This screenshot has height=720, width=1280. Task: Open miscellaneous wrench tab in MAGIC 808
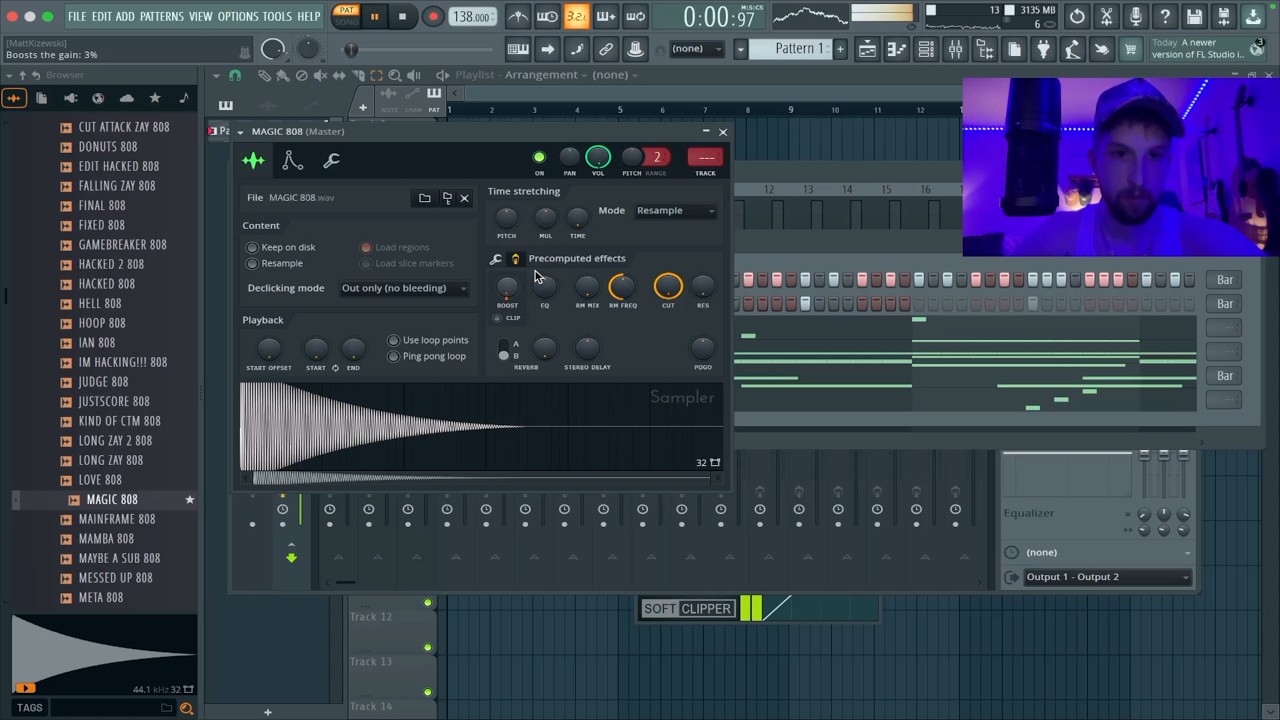coord(331,160)
